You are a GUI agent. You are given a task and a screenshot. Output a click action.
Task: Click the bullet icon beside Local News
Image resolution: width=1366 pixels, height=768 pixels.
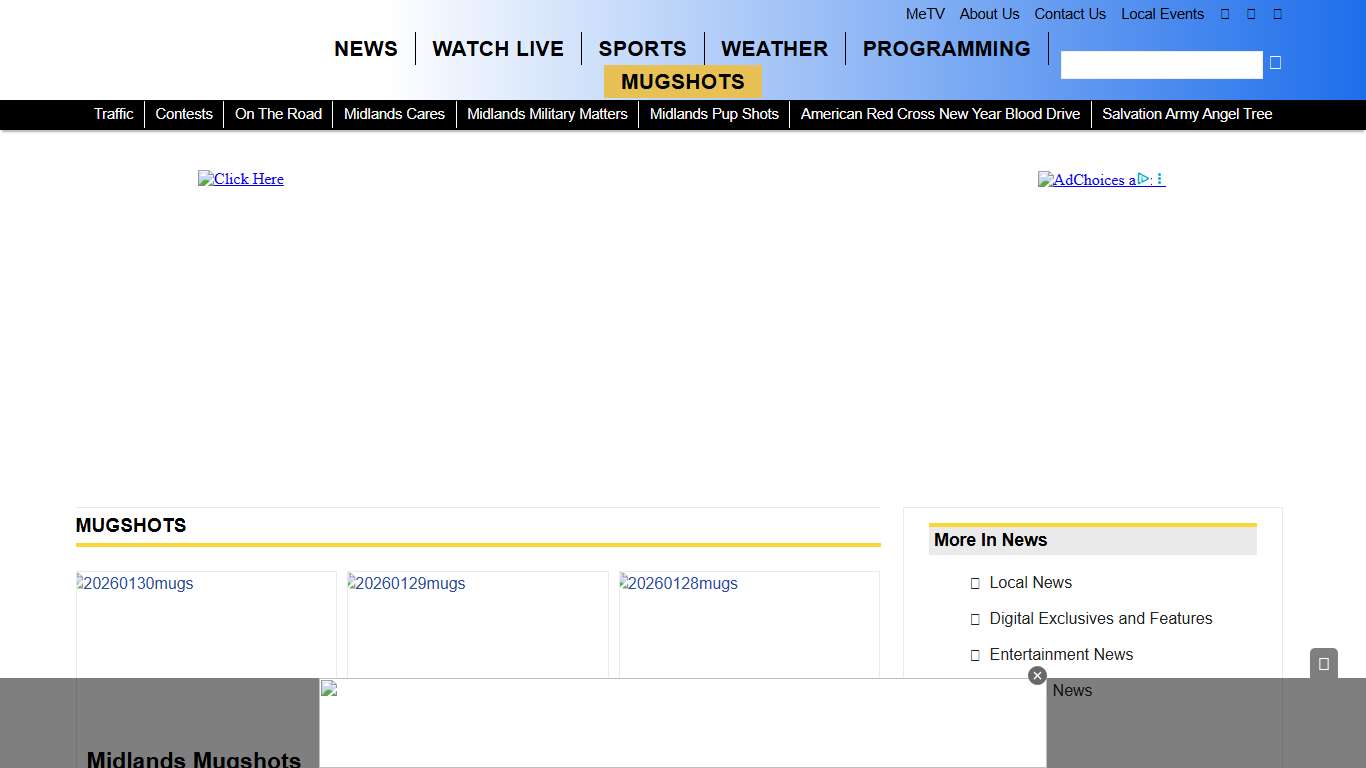[x=975, y=584]
